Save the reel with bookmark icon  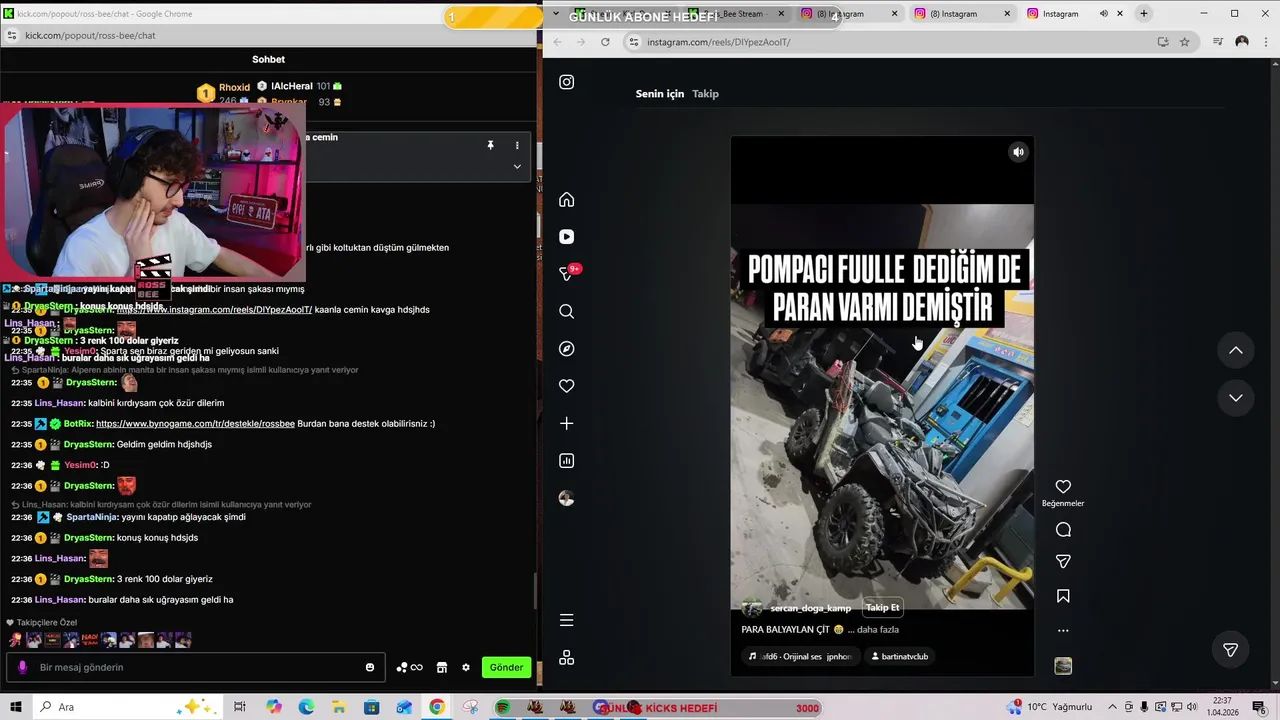click(x=1063, y=596)
